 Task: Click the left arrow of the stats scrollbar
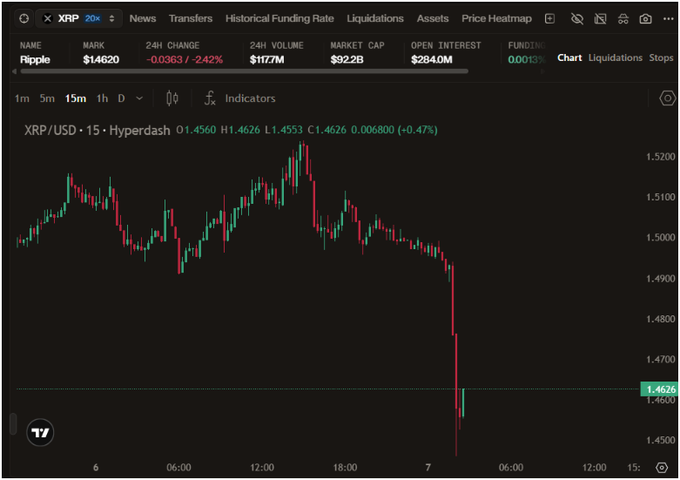[14, 72]
